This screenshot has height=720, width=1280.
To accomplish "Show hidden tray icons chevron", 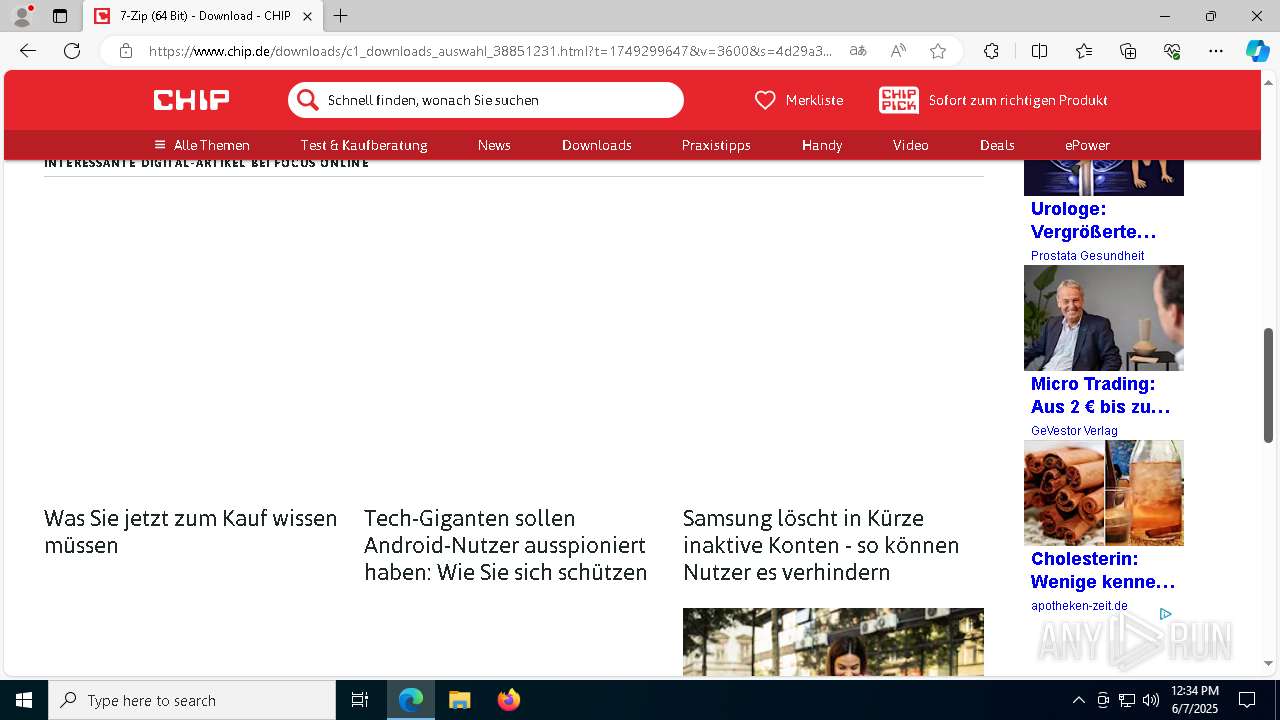I will coord(1078,700).
